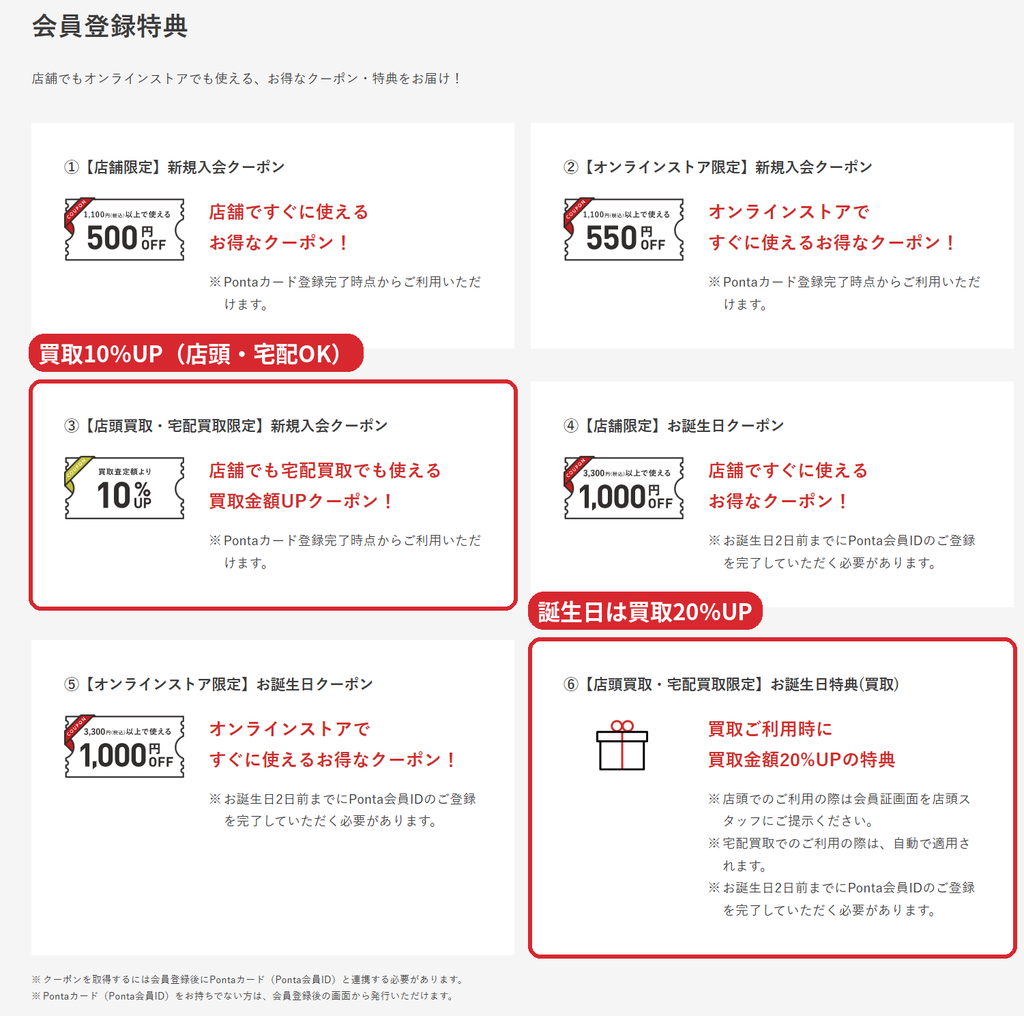Click red text 買取ご利用時に

(770, 729)
